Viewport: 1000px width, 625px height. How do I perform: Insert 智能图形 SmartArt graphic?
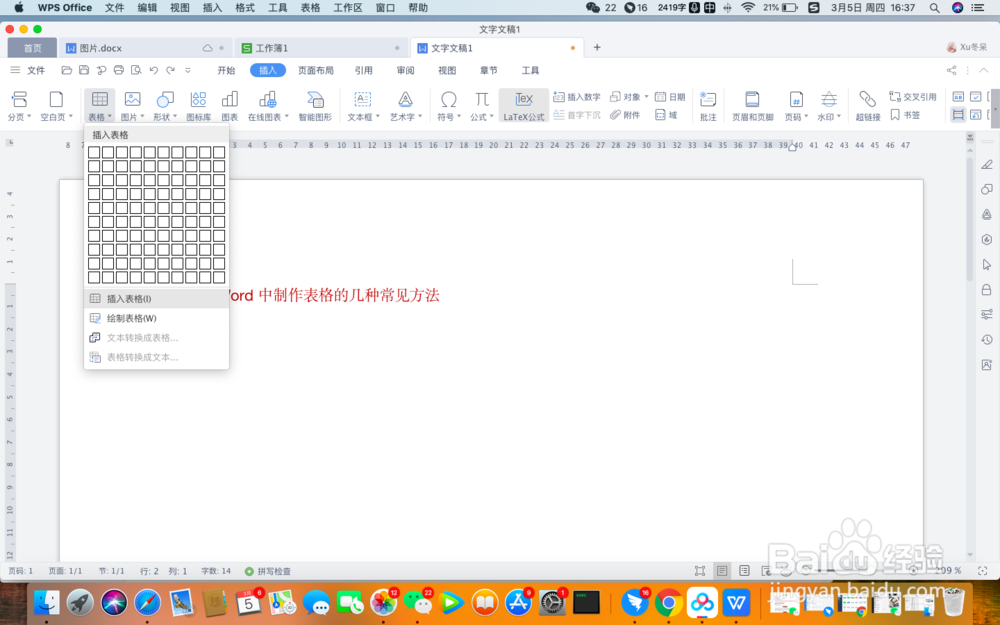pyautogui.click(x=314, y=104)
